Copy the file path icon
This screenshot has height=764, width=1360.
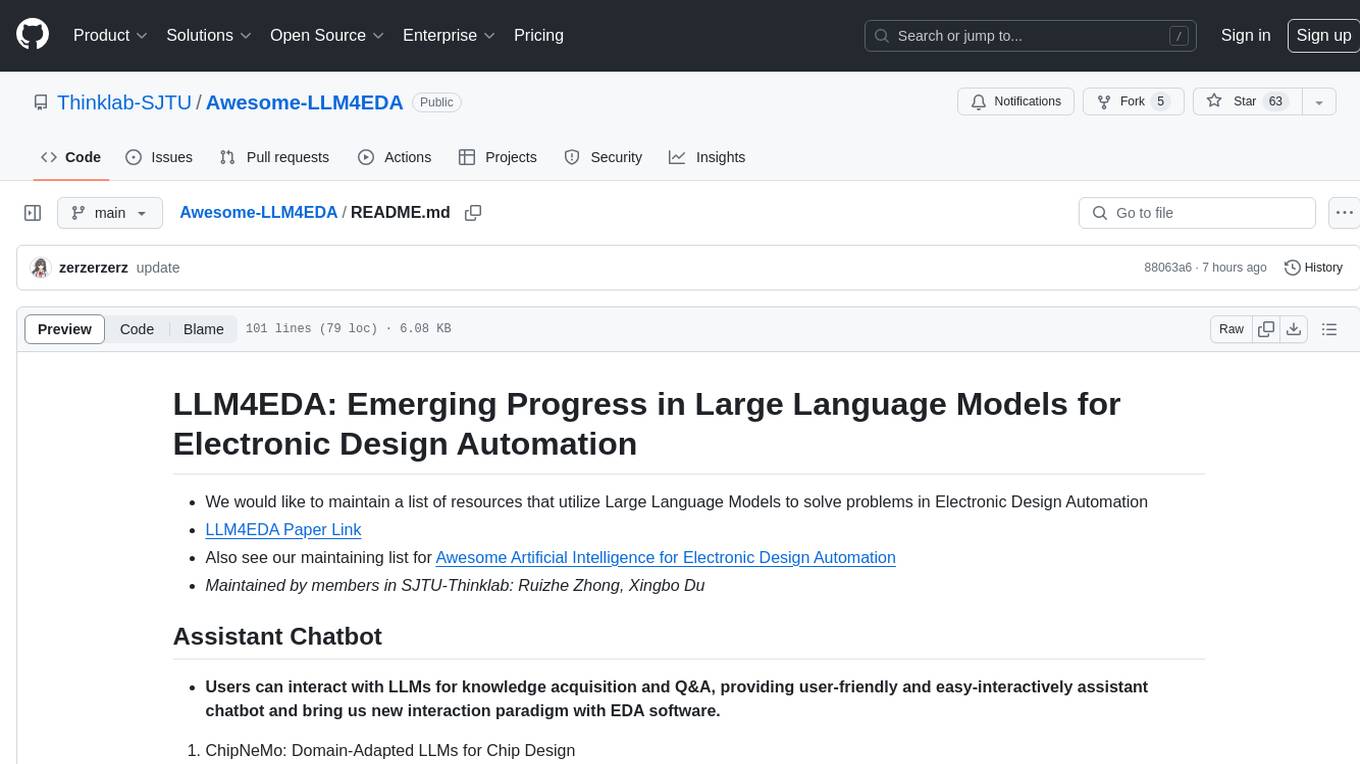(473, 213)
